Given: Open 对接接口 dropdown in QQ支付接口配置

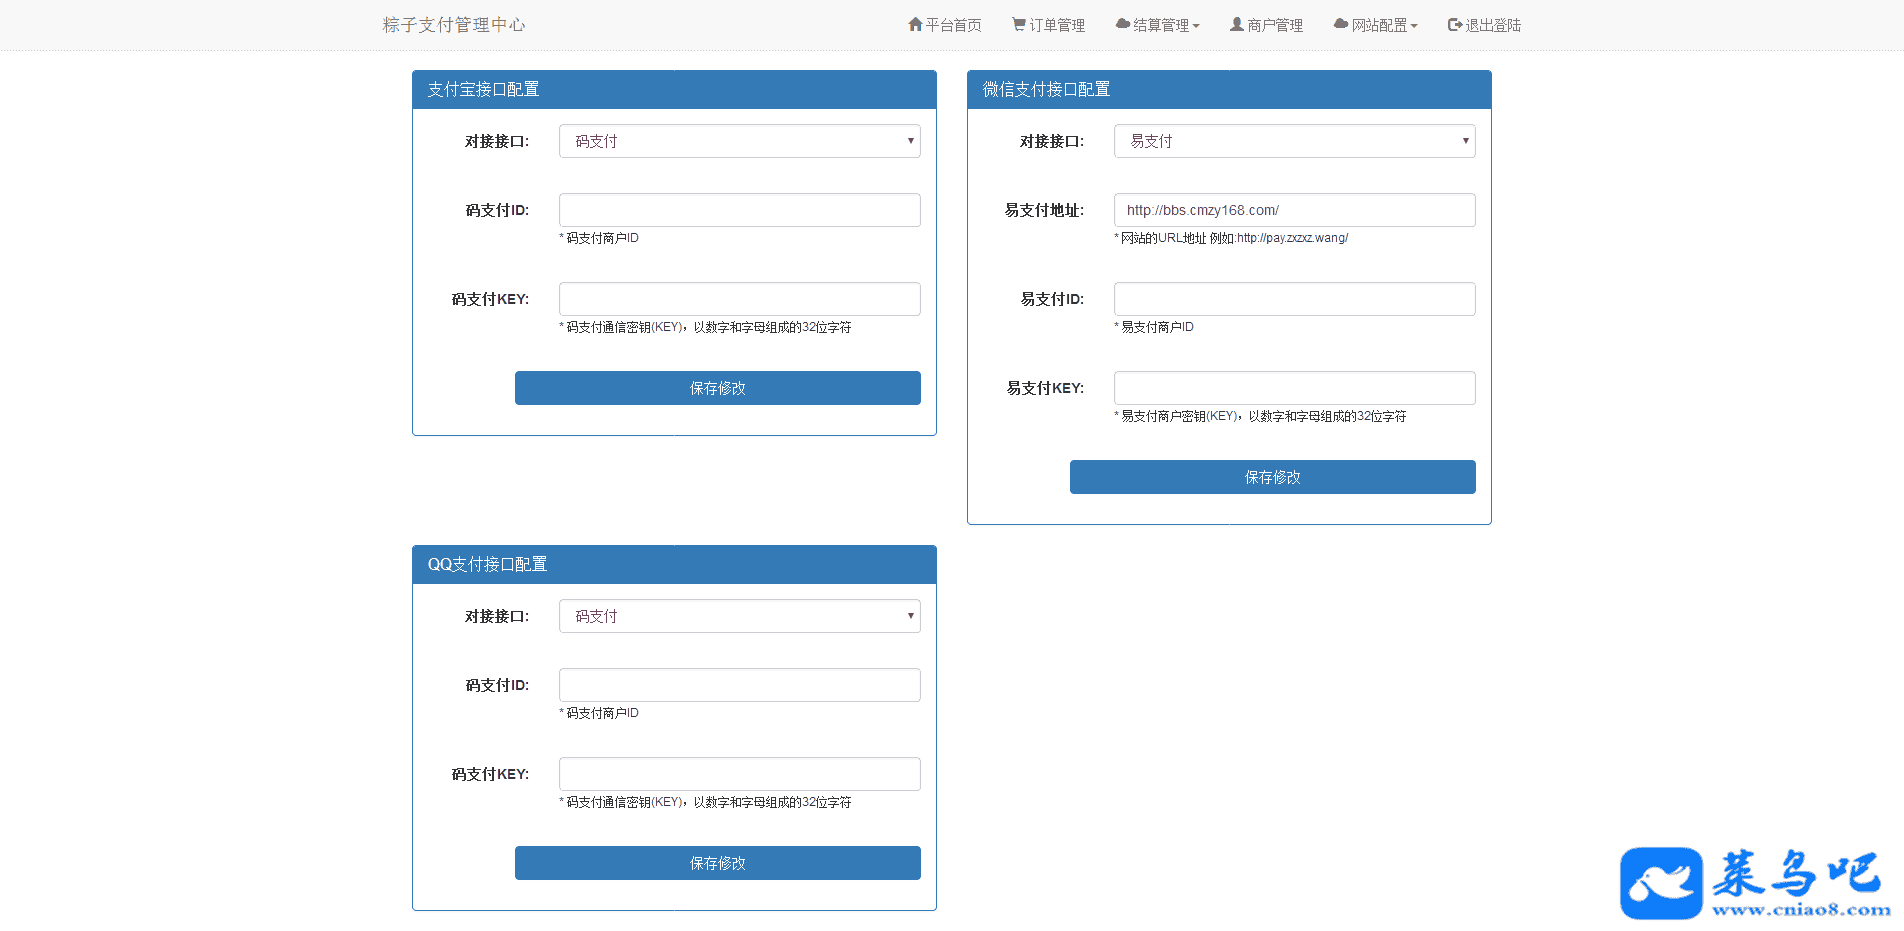Looking at the screenshot, I should pyautogui.click(x=739, y=616).
